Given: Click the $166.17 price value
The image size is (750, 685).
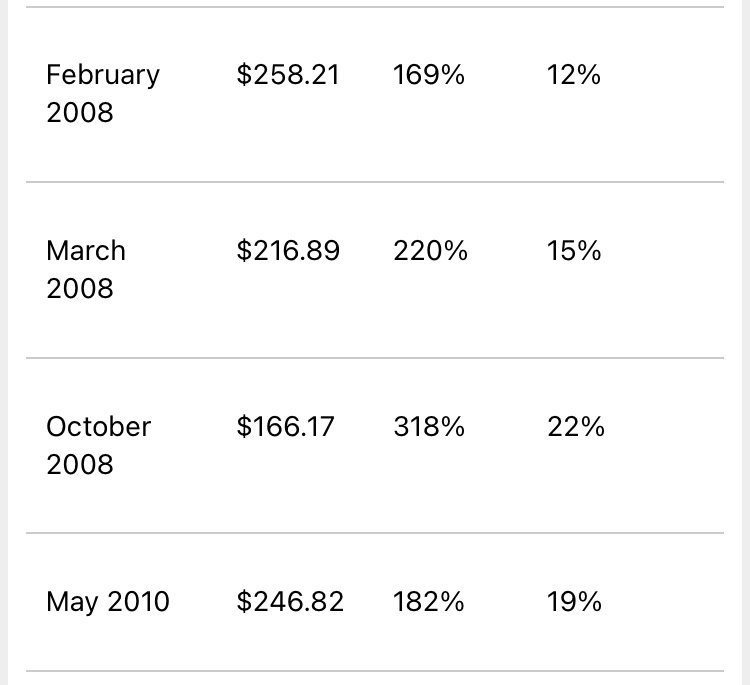Looking at the screenshot, I should [x=285, y=426].
